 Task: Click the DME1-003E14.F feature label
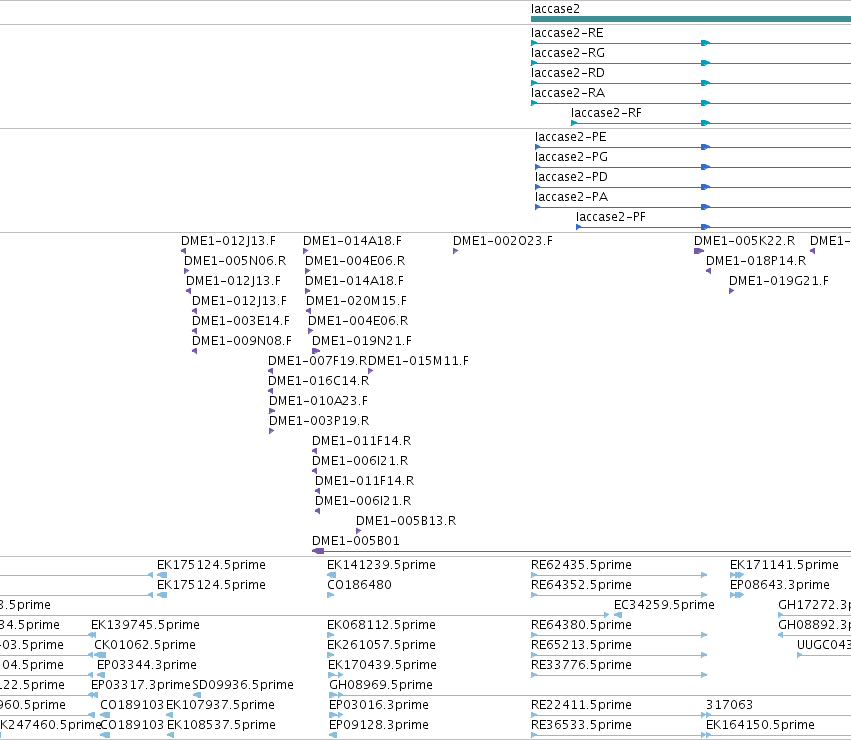coord(241,321)
